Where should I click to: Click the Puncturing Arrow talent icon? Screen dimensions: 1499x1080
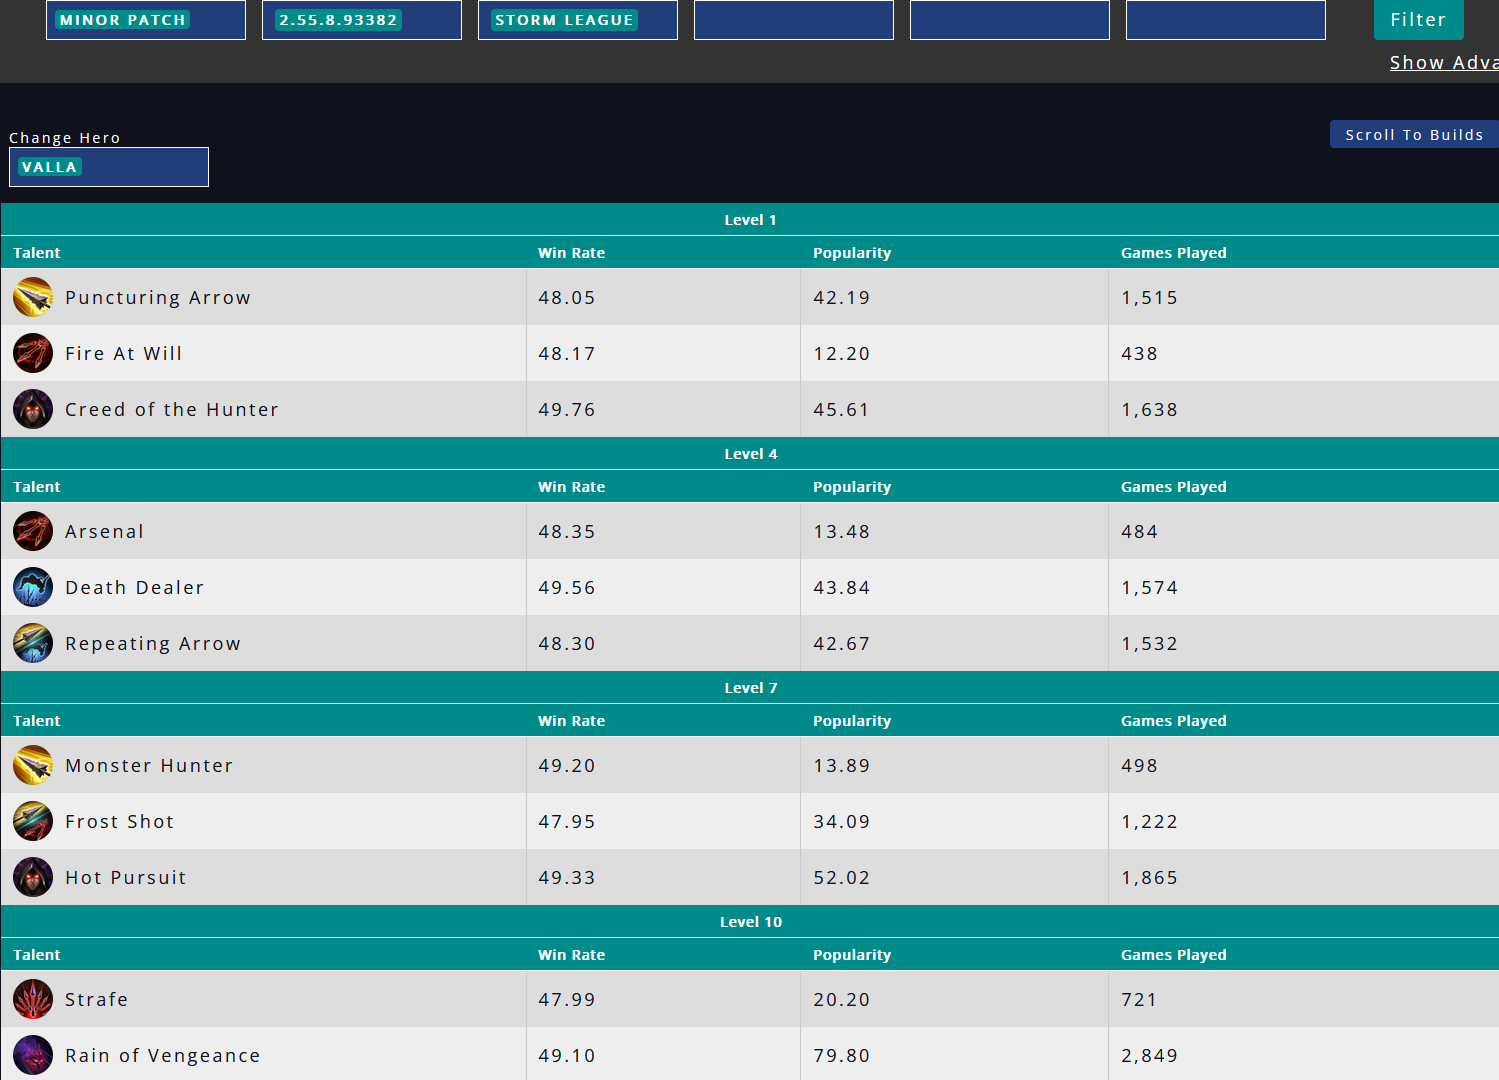pos(33,297)
